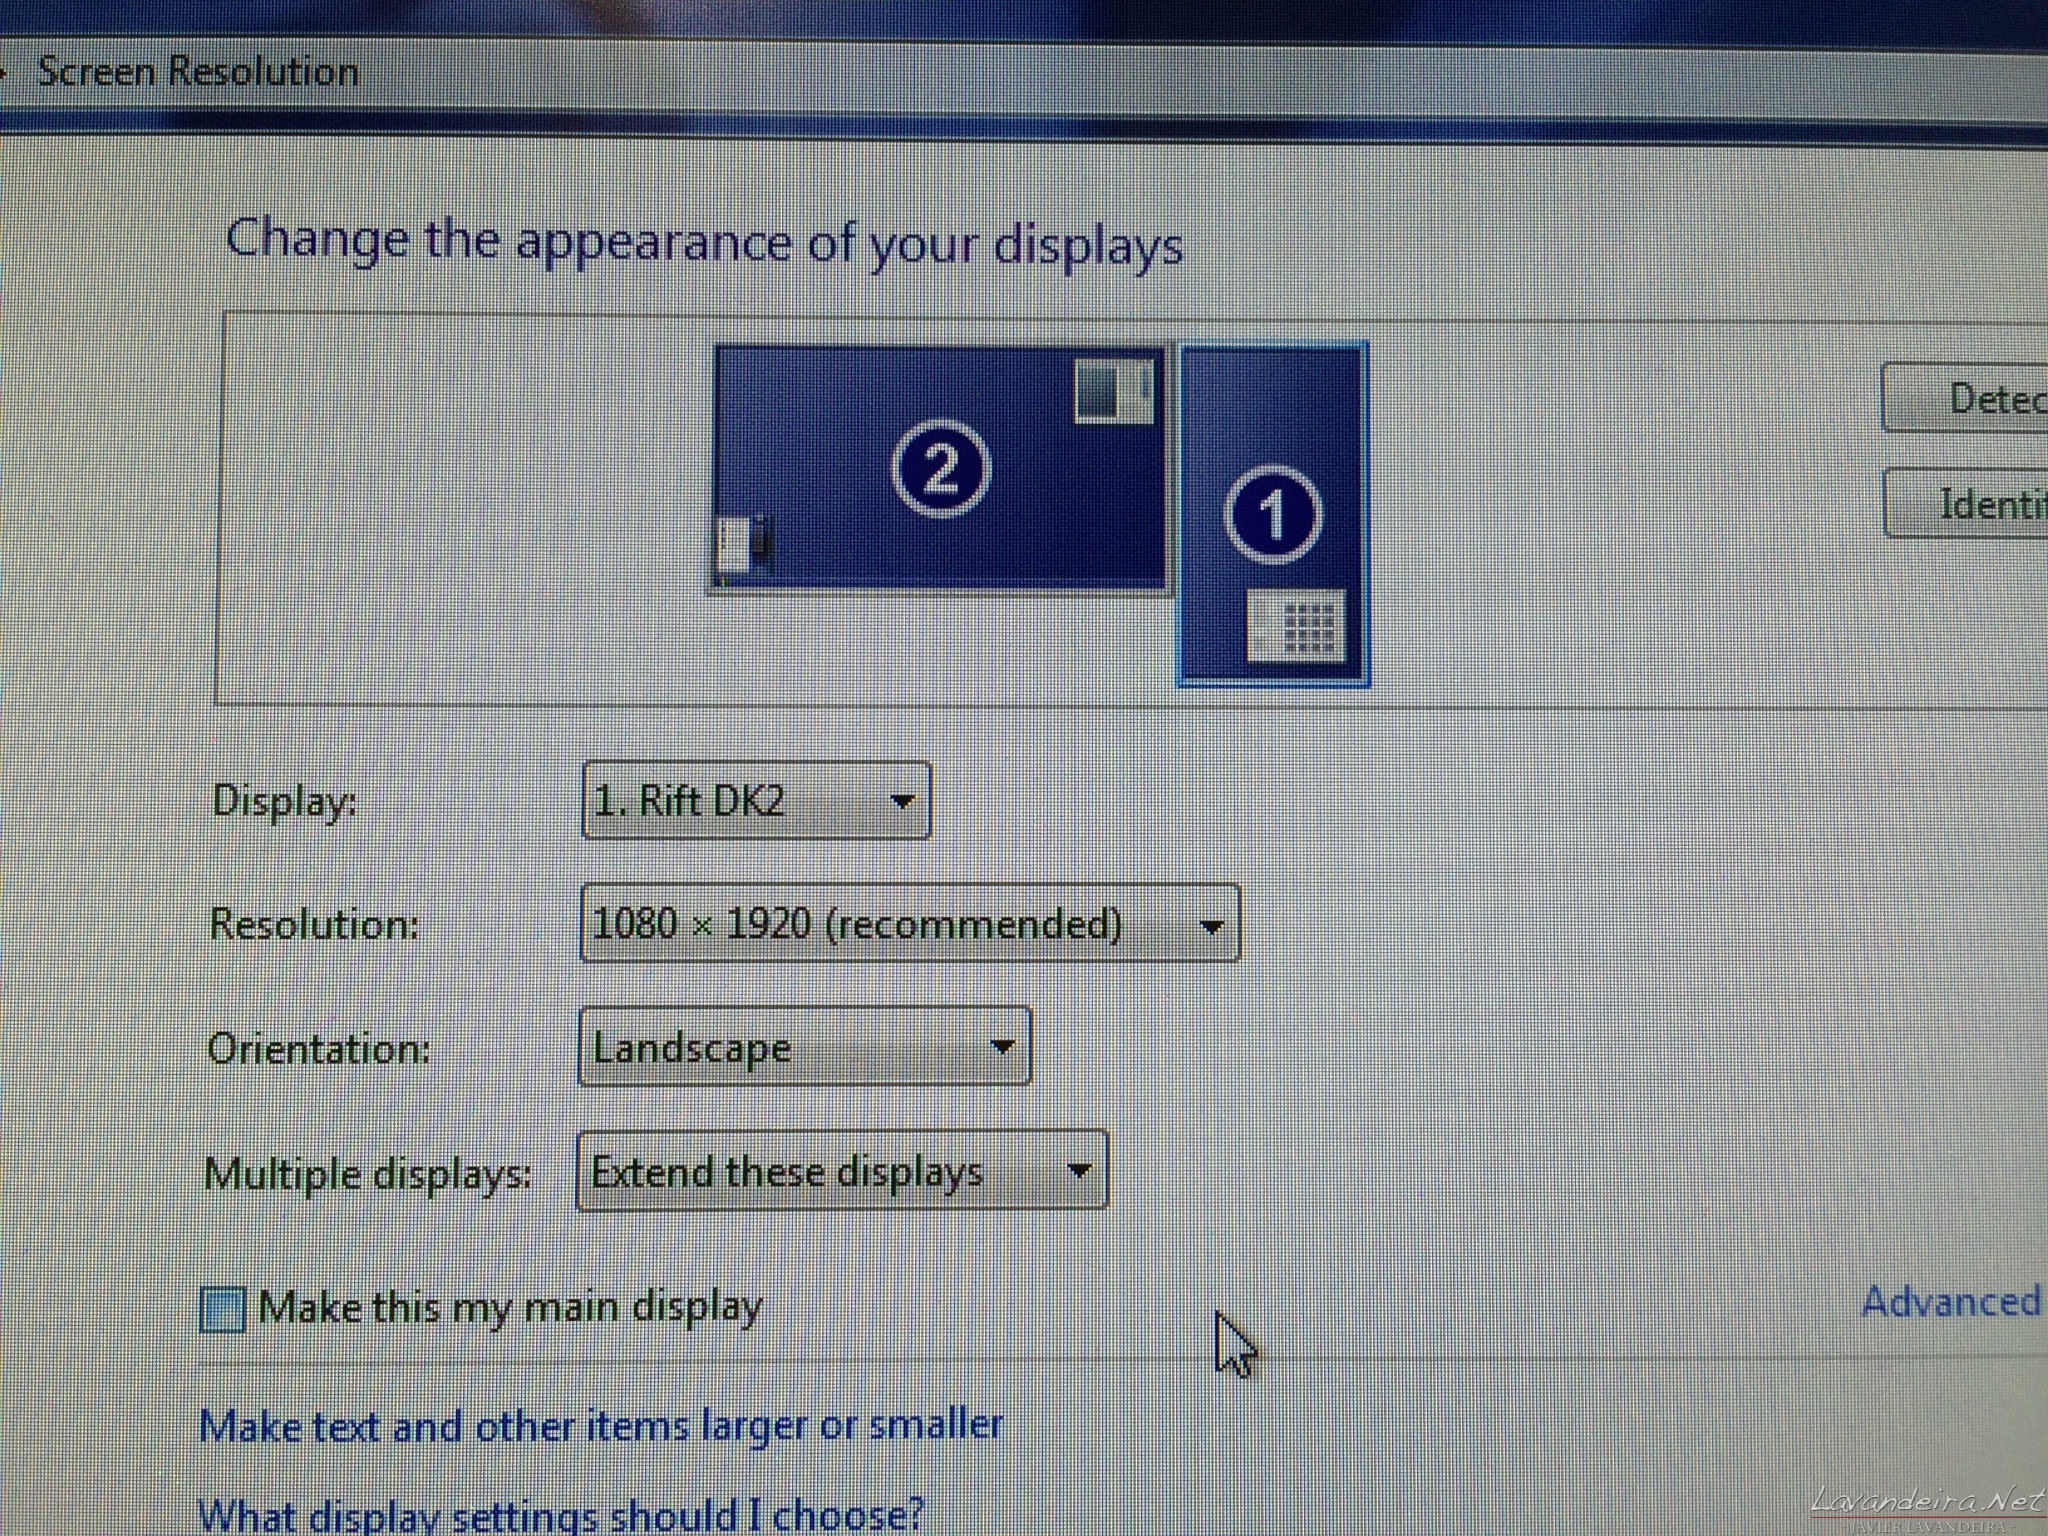Select display 1 portrait monitor thumbnail
2048x1536 pixels.
(x=1273, y=514)
